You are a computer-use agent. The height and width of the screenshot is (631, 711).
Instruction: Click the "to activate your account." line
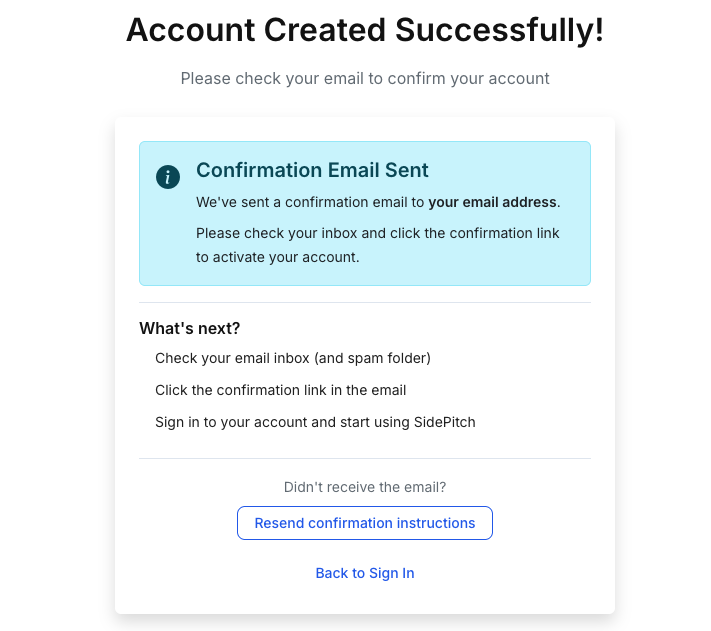pyautogui.click(x=277, y=257)
